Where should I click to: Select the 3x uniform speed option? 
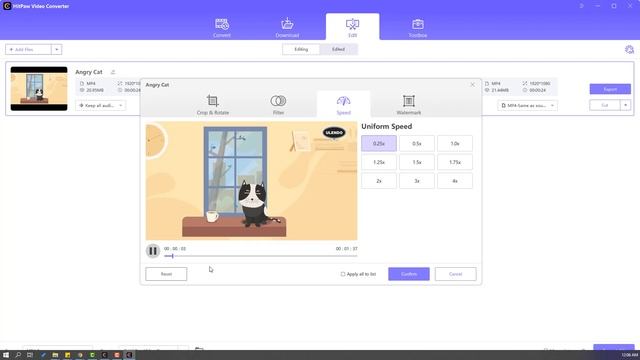pyautogui.click(x=417, y=181)
